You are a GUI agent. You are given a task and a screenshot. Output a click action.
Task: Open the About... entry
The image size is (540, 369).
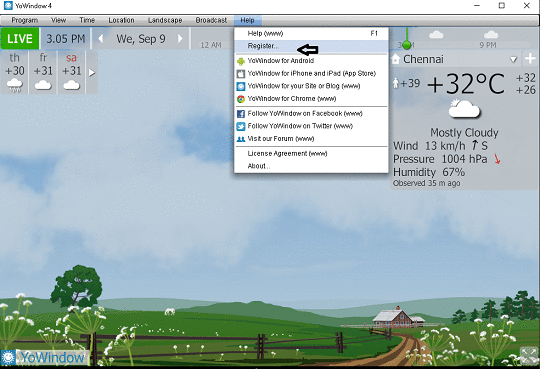[x=311, y=166]
